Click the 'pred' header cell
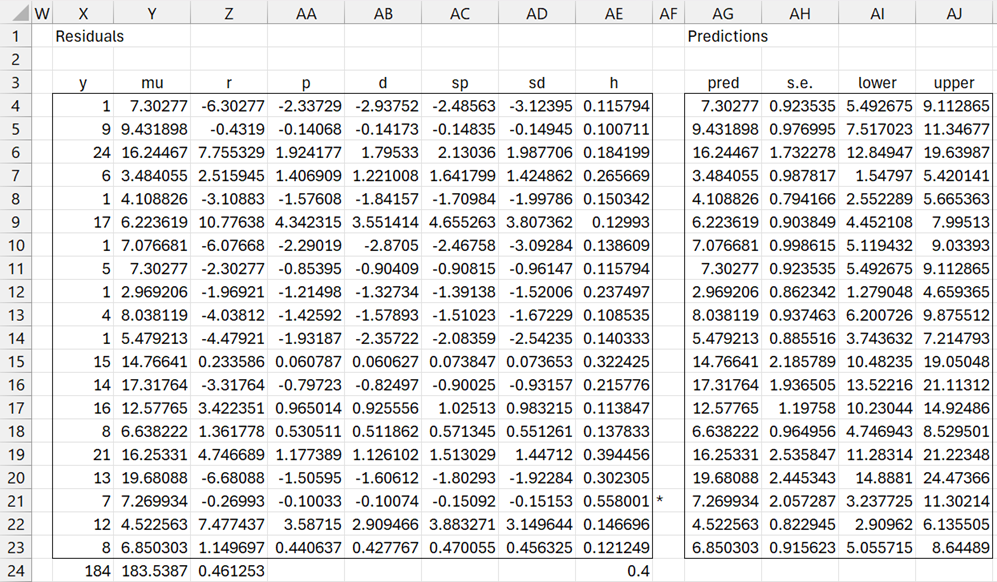 tap(722, 83)
